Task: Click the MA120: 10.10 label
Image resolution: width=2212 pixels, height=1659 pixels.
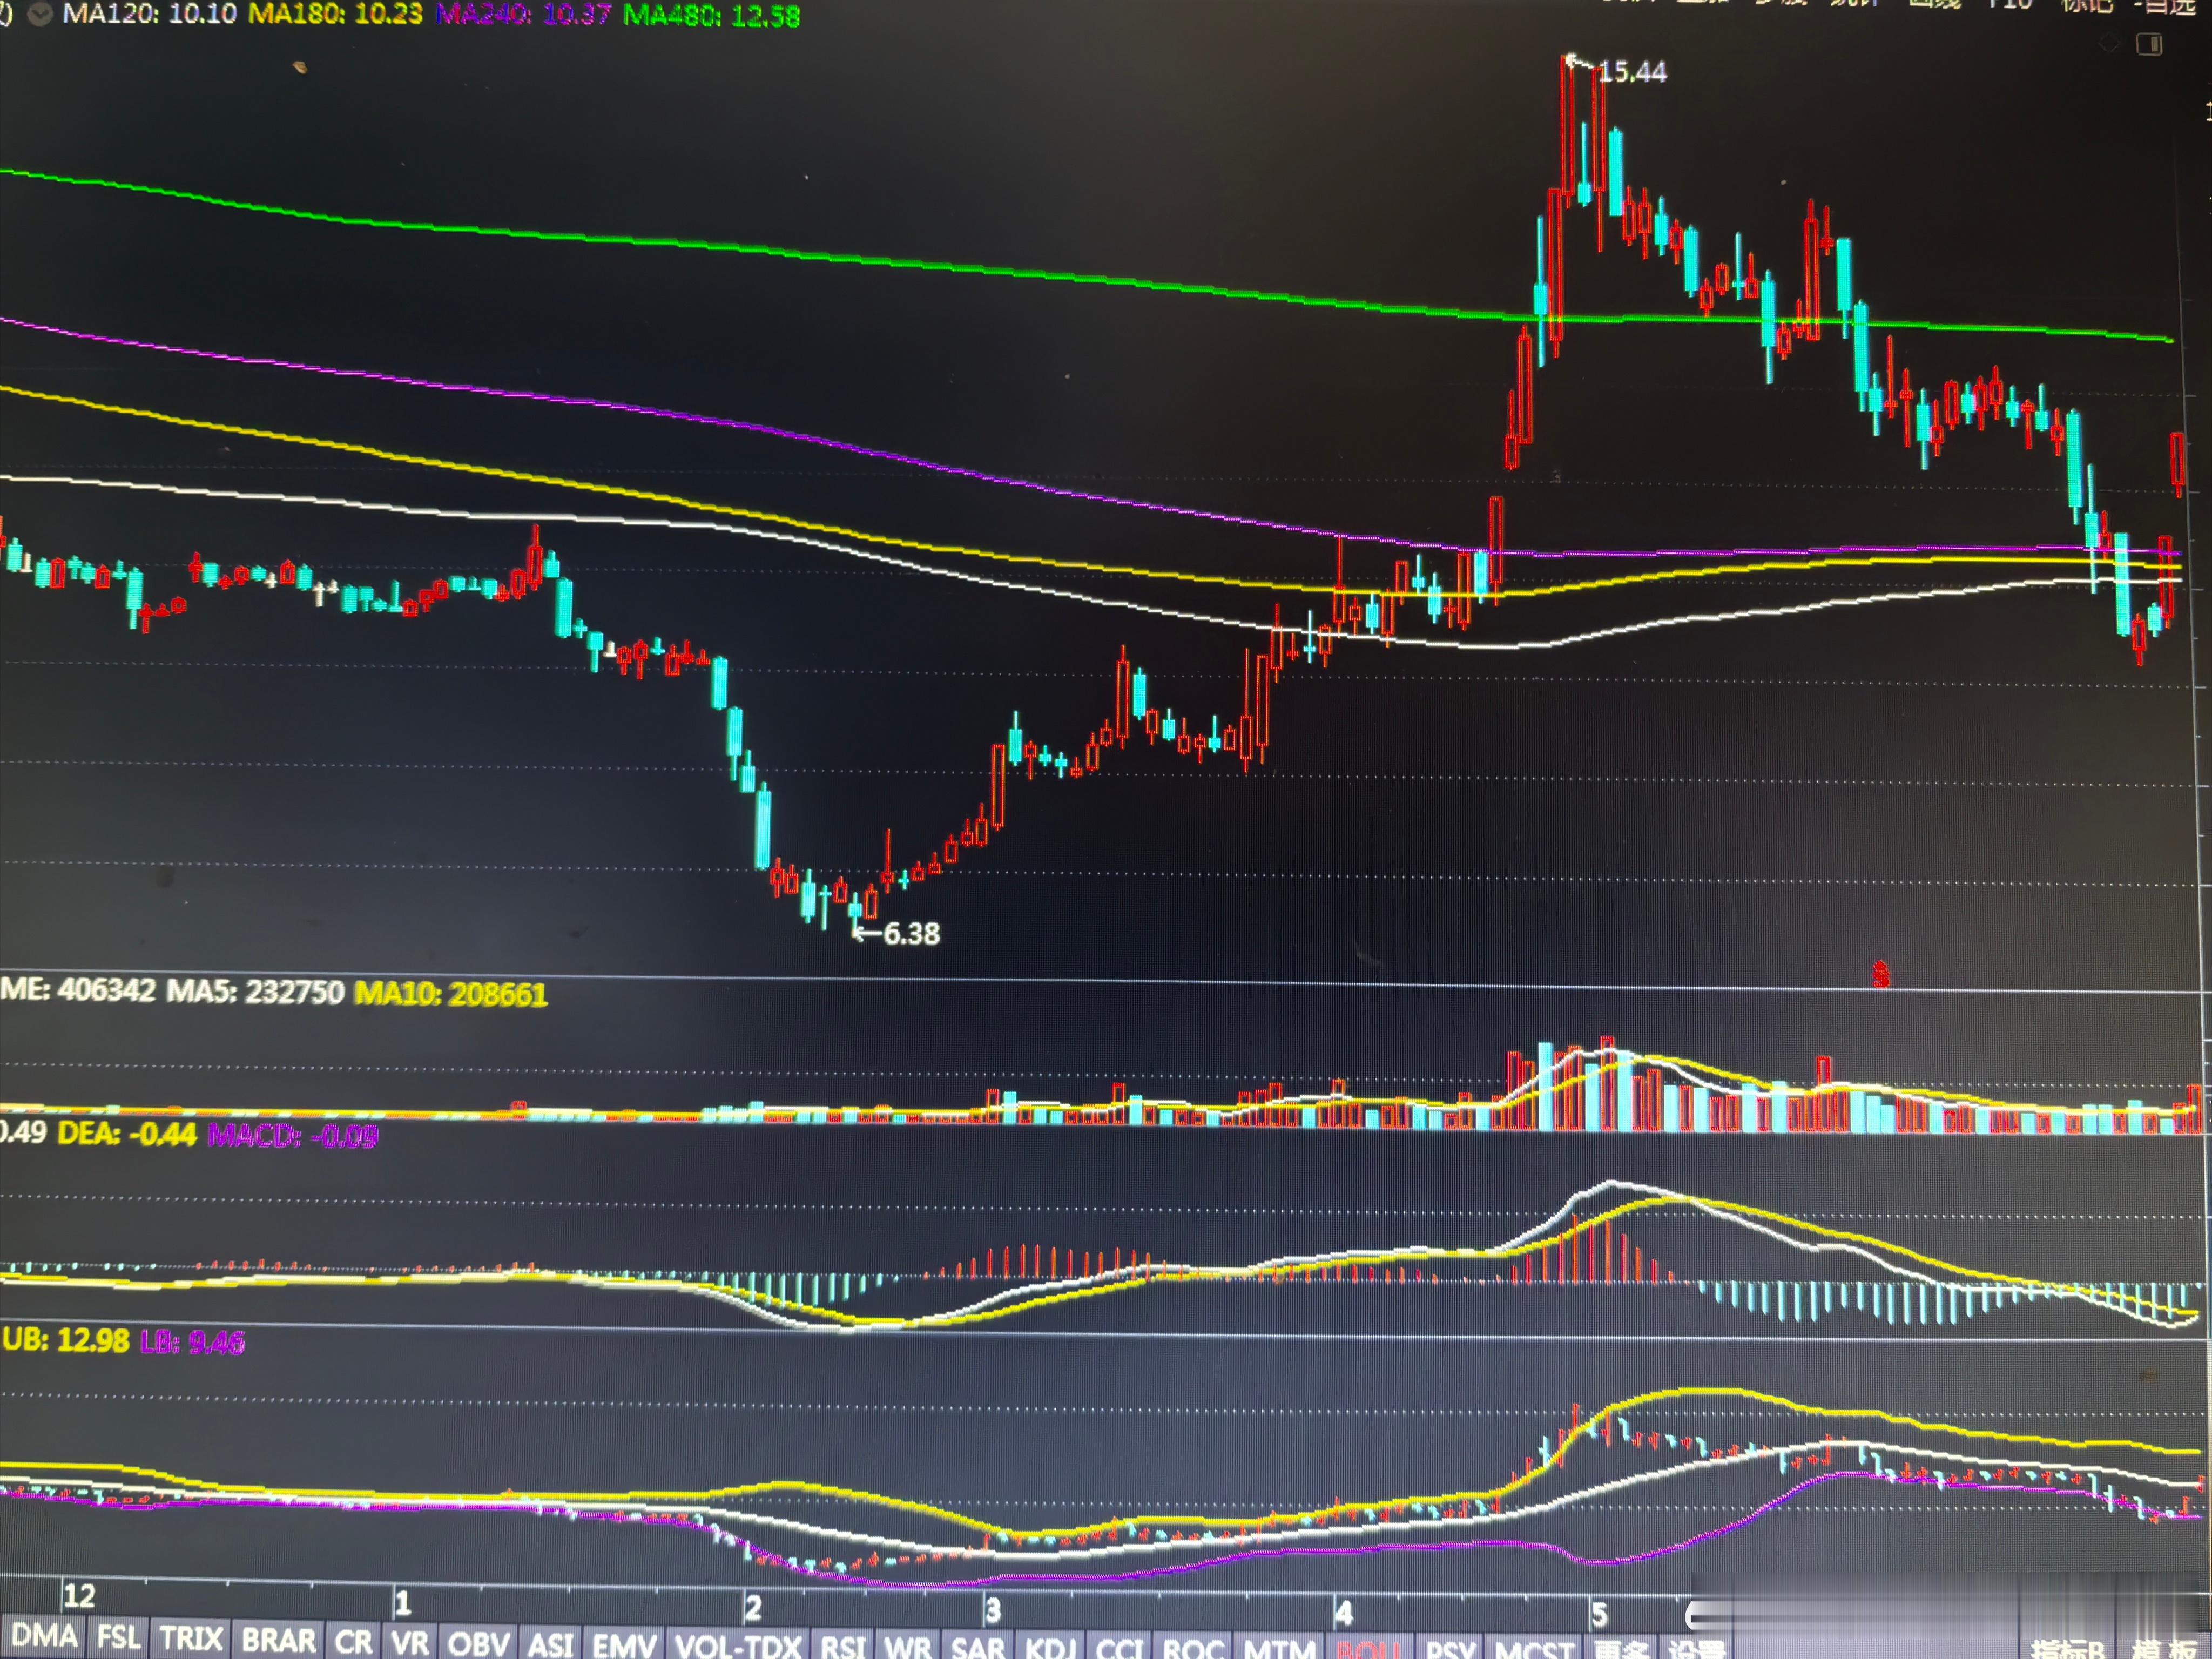Action: pos(149,14)
